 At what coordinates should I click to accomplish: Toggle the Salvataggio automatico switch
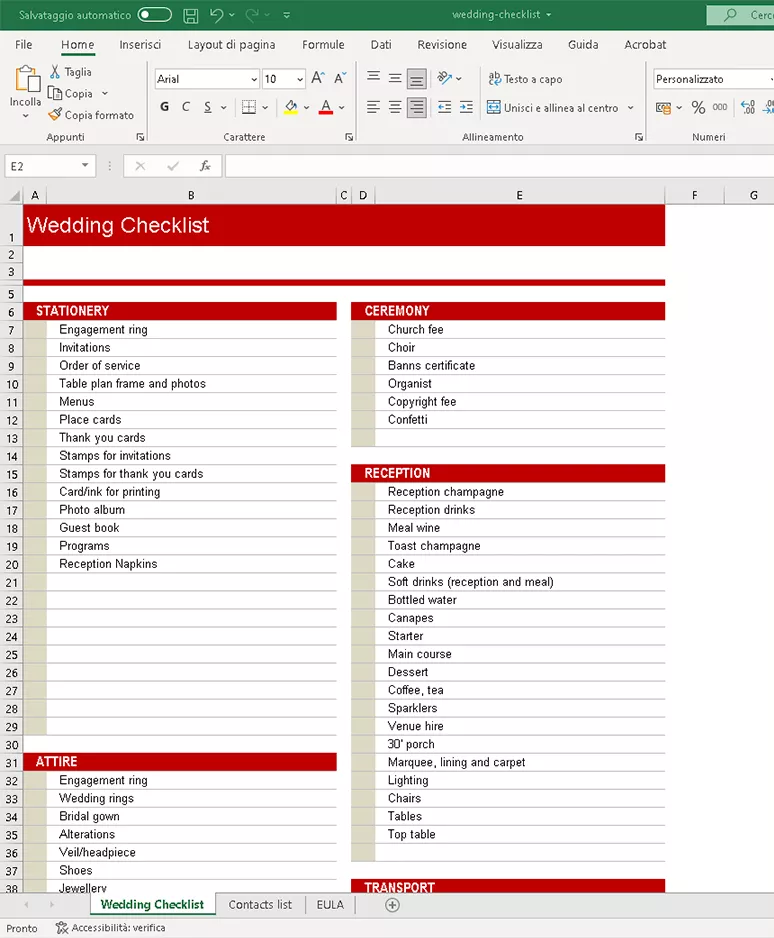(x=155, y=15)
